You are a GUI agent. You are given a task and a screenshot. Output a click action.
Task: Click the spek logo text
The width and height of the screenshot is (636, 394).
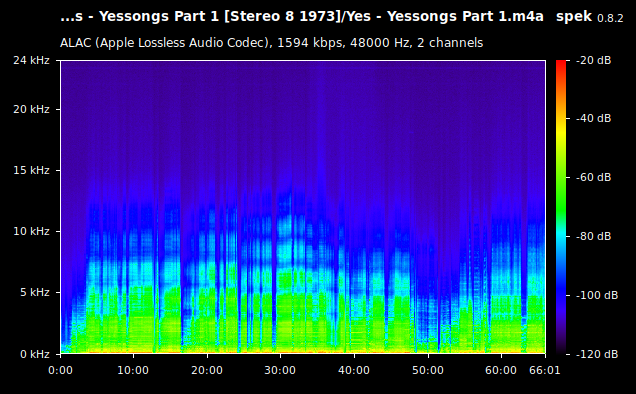click(574, 17)
